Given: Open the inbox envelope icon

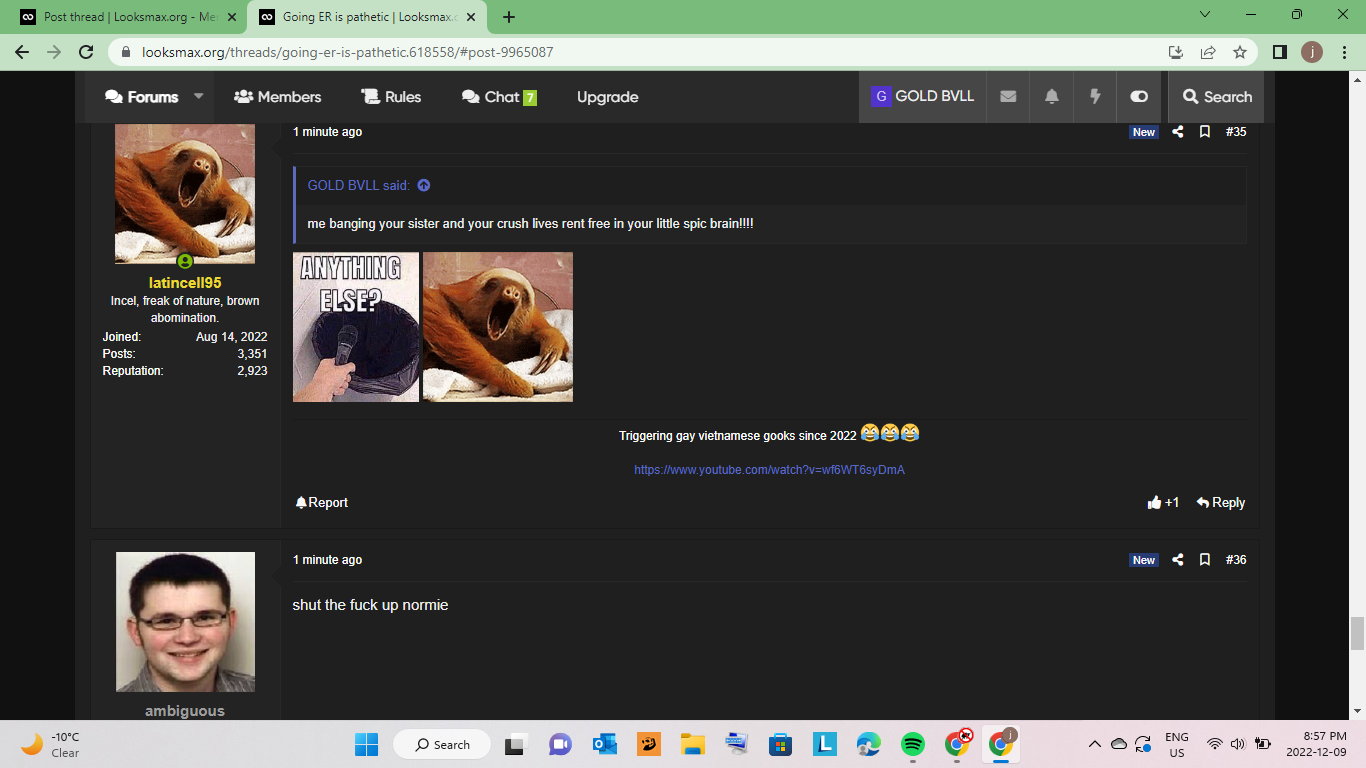Looking at the screenshot, I should (1008, 97).
